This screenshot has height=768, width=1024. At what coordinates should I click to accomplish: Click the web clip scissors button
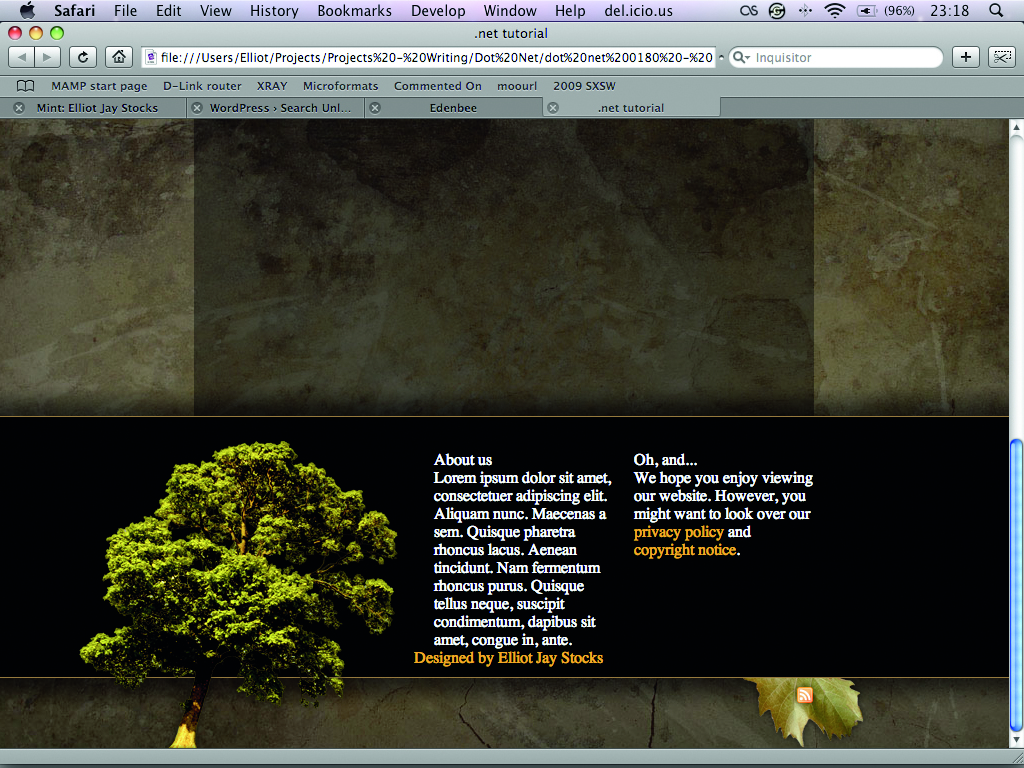click(x=1001, y=57)
